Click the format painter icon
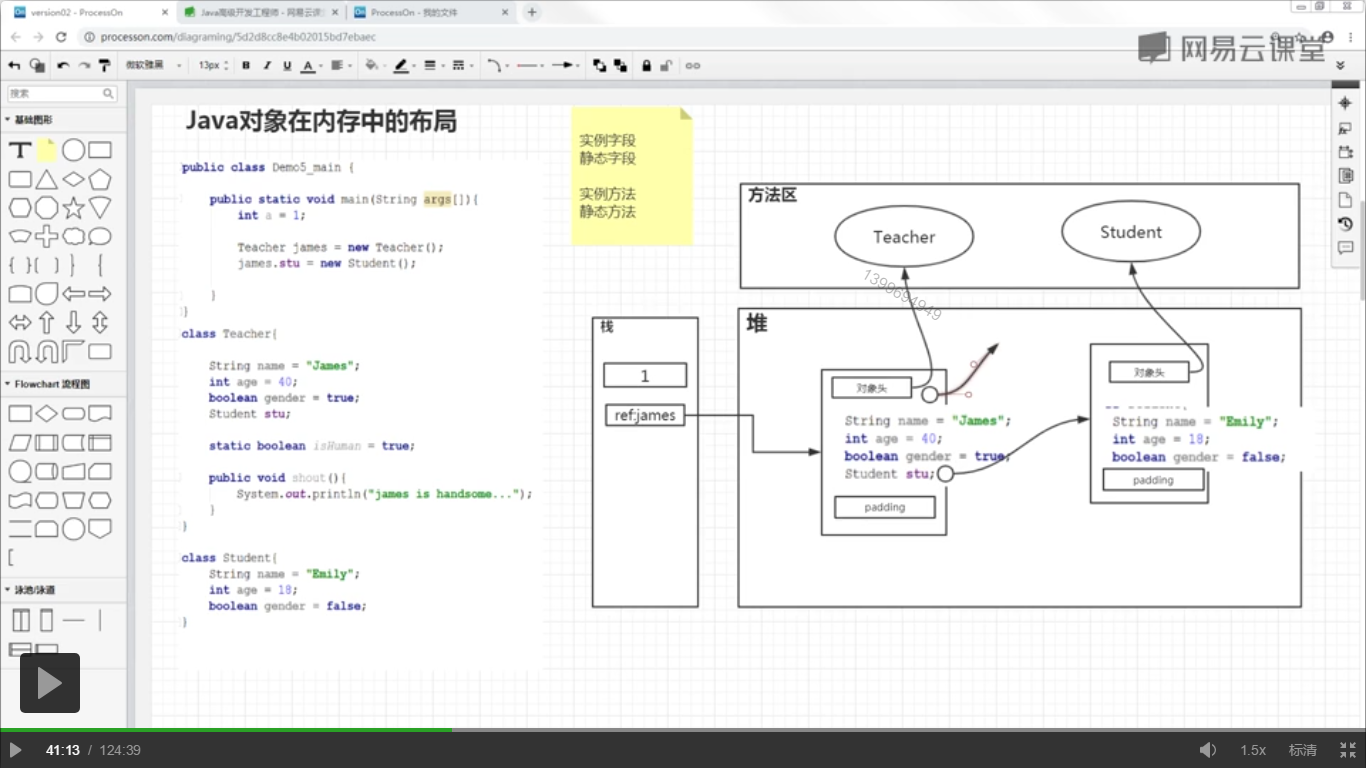This screenshot has width=1366, height=768. pyautogui.click(x=103, y=65)
